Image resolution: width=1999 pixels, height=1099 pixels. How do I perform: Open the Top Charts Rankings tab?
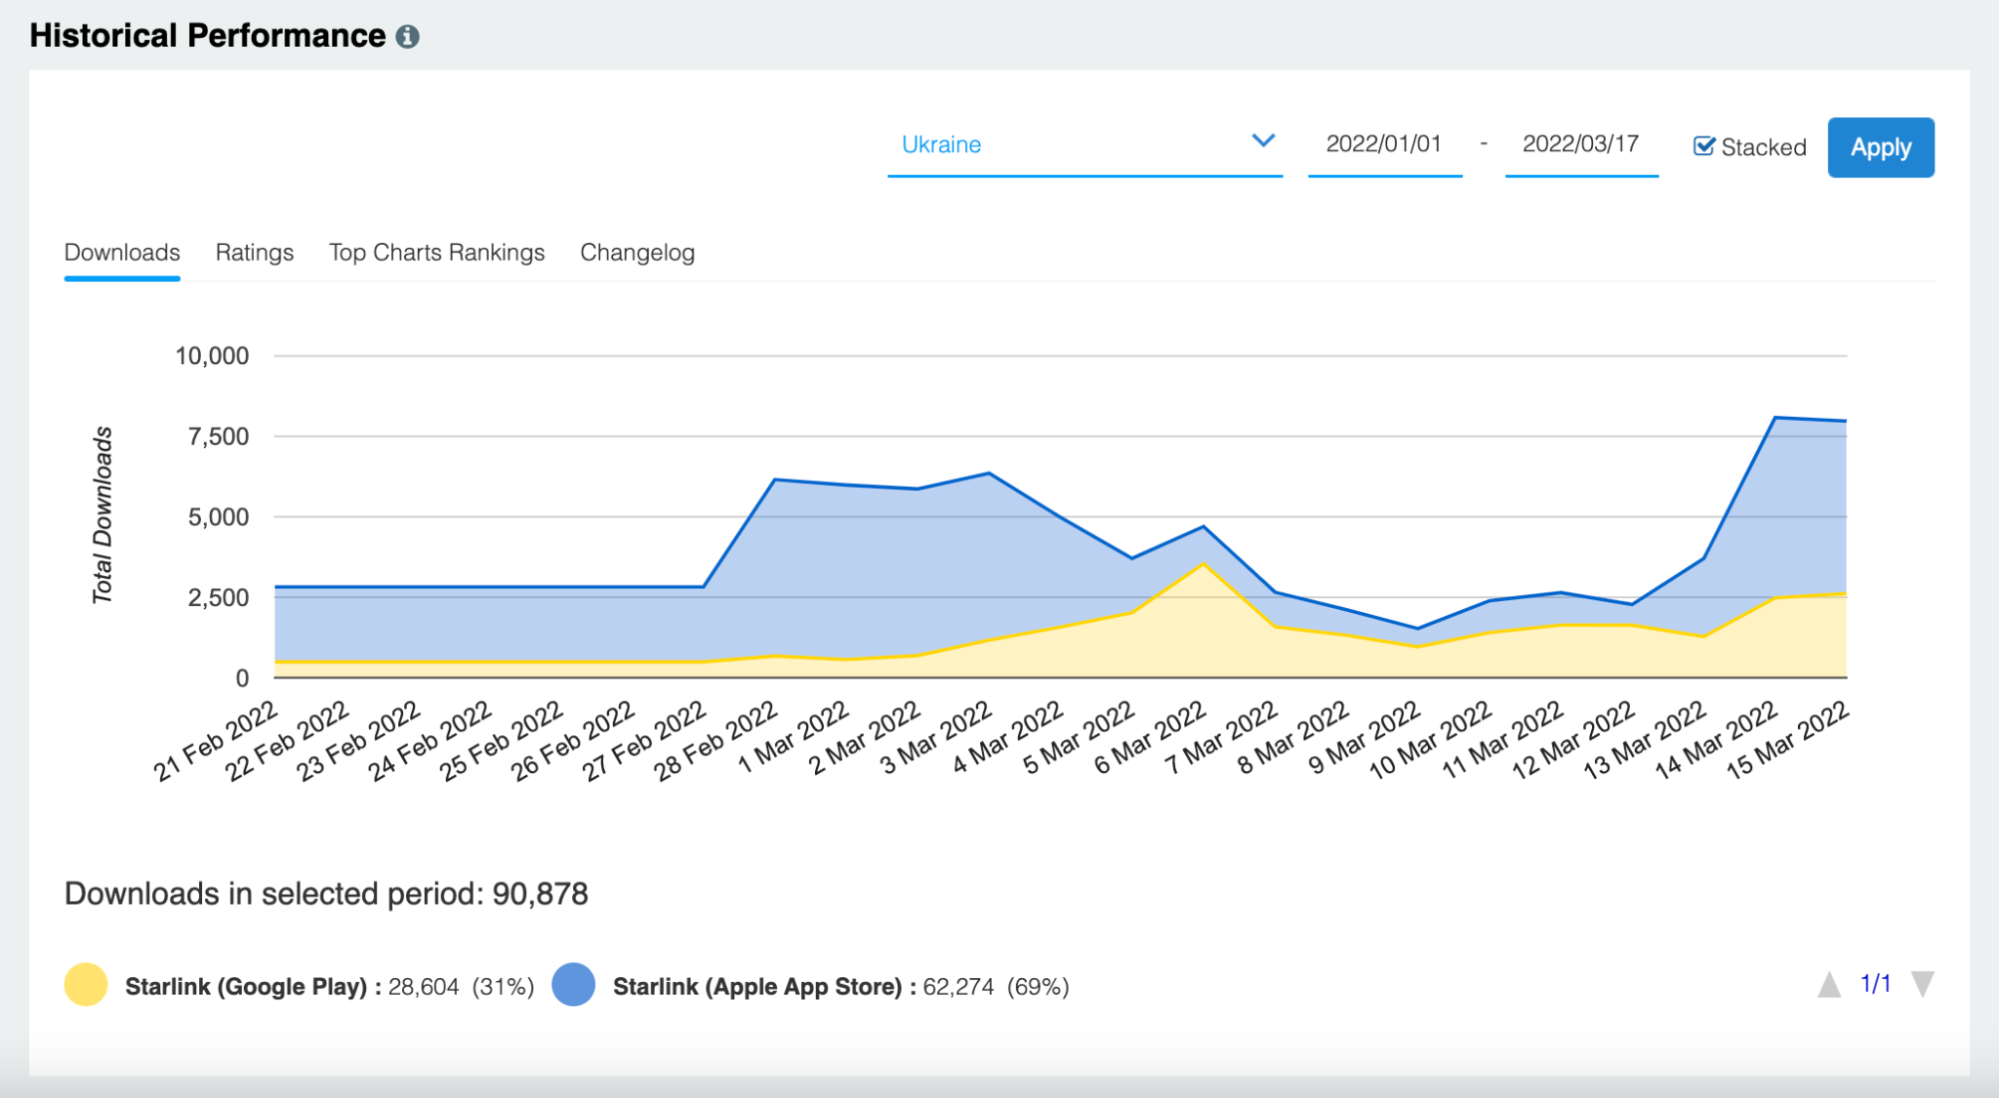tap(437, 252)
